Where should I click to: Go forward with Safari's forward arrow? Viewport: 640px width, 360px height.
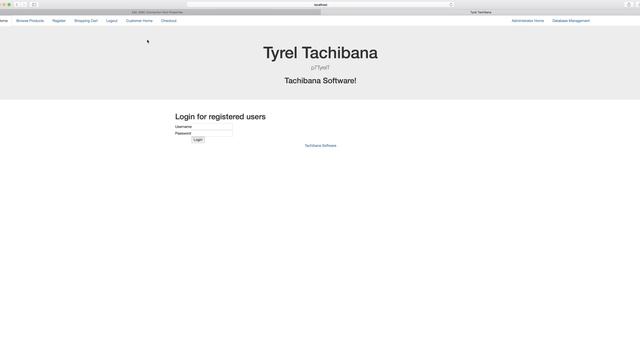coord(24,4)
